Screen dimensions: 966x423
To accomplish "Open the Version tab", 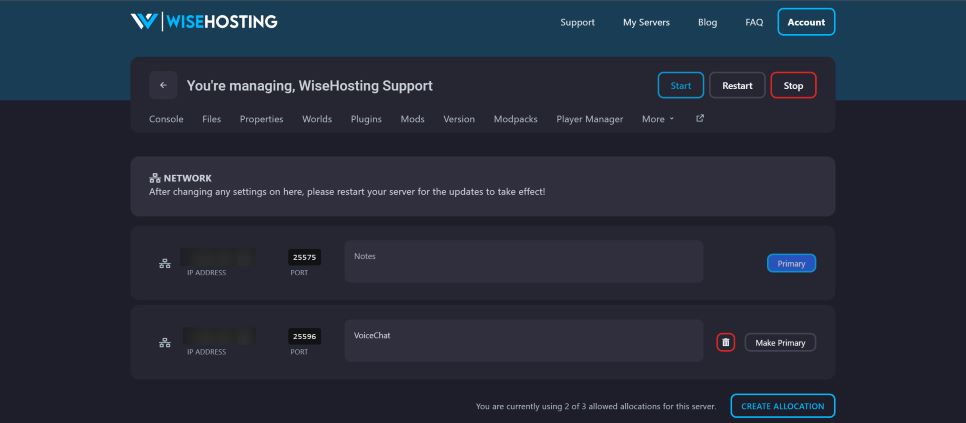I will pyautogui.click(x=459, y=119).
